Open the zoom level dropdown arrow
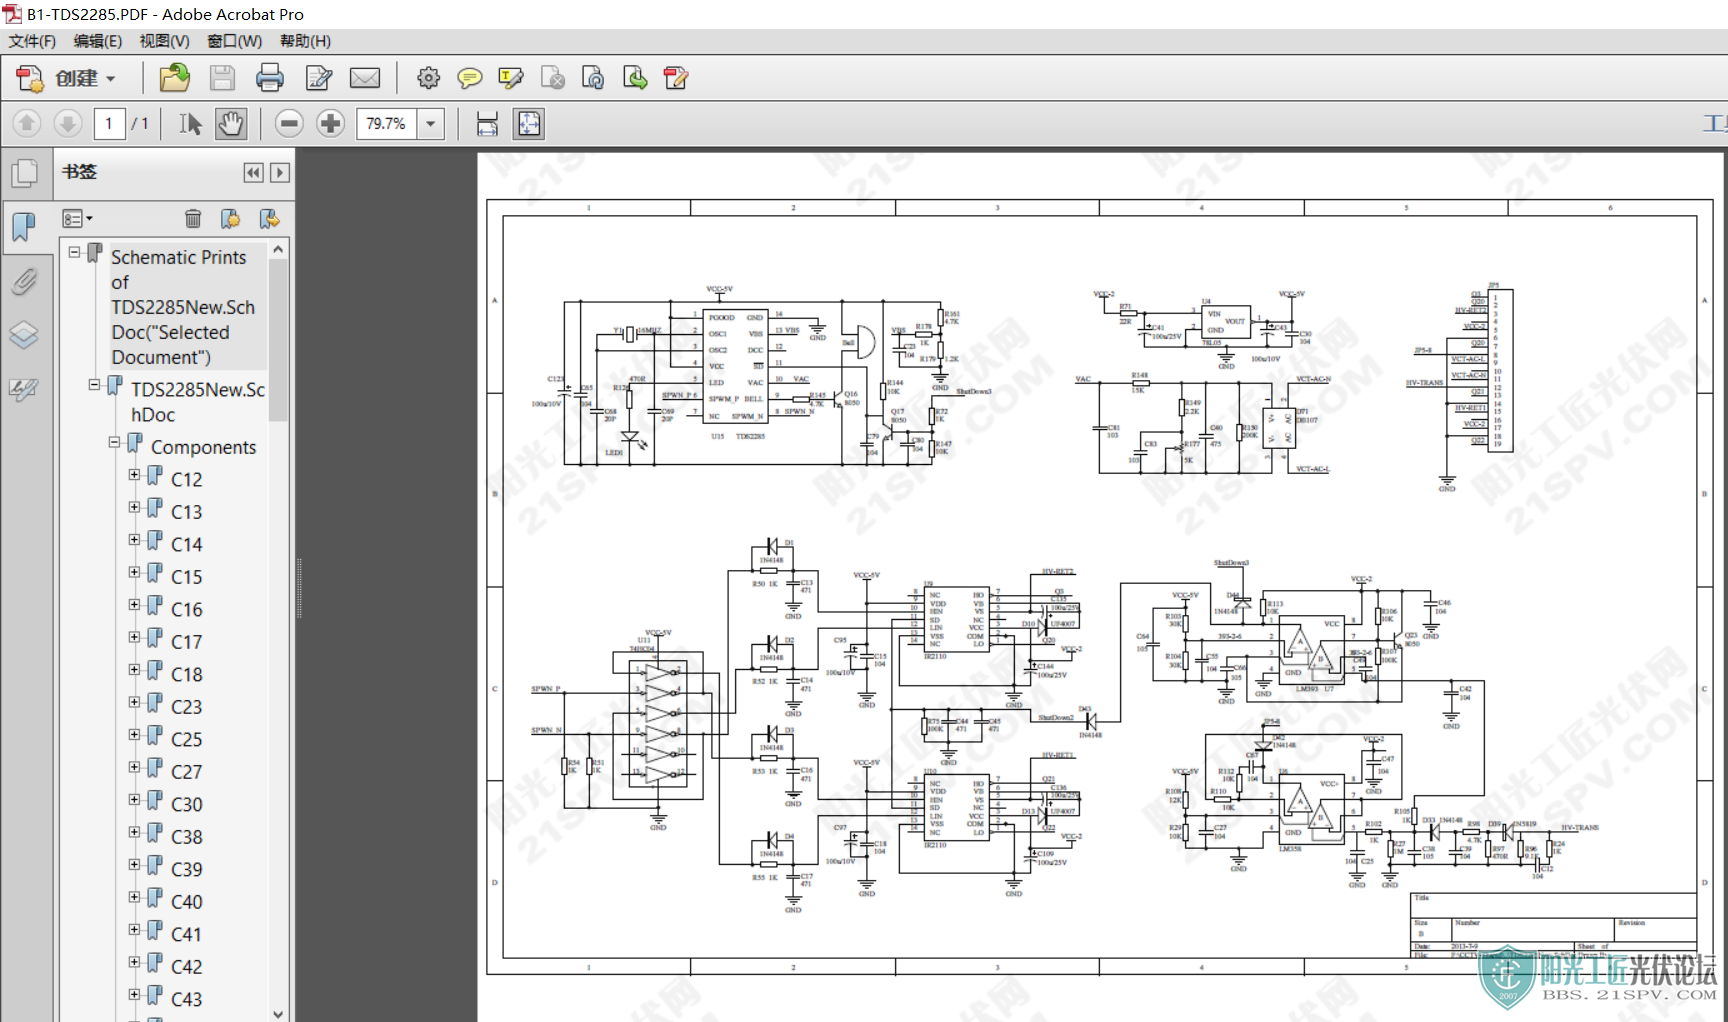 click(x=431, y=123)
